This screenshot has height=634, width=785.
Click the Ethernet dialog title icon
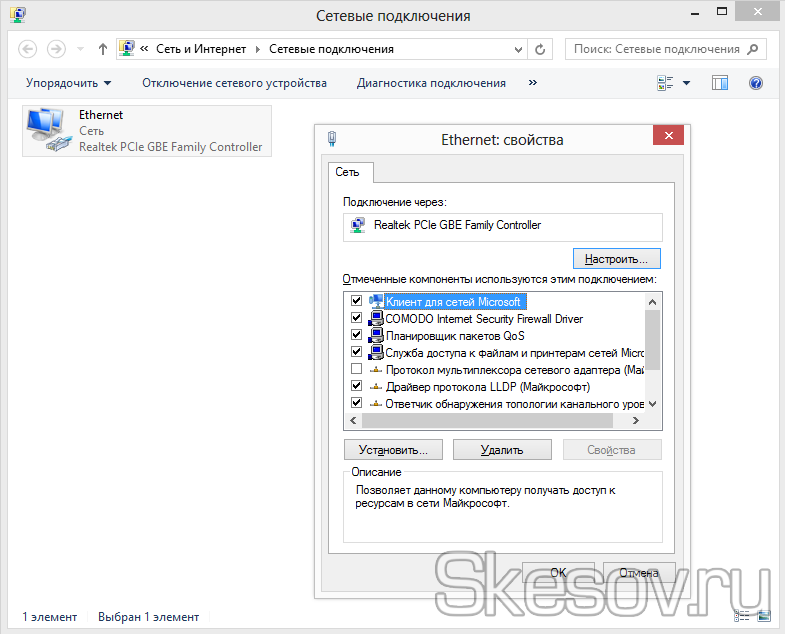pos(332,139)
